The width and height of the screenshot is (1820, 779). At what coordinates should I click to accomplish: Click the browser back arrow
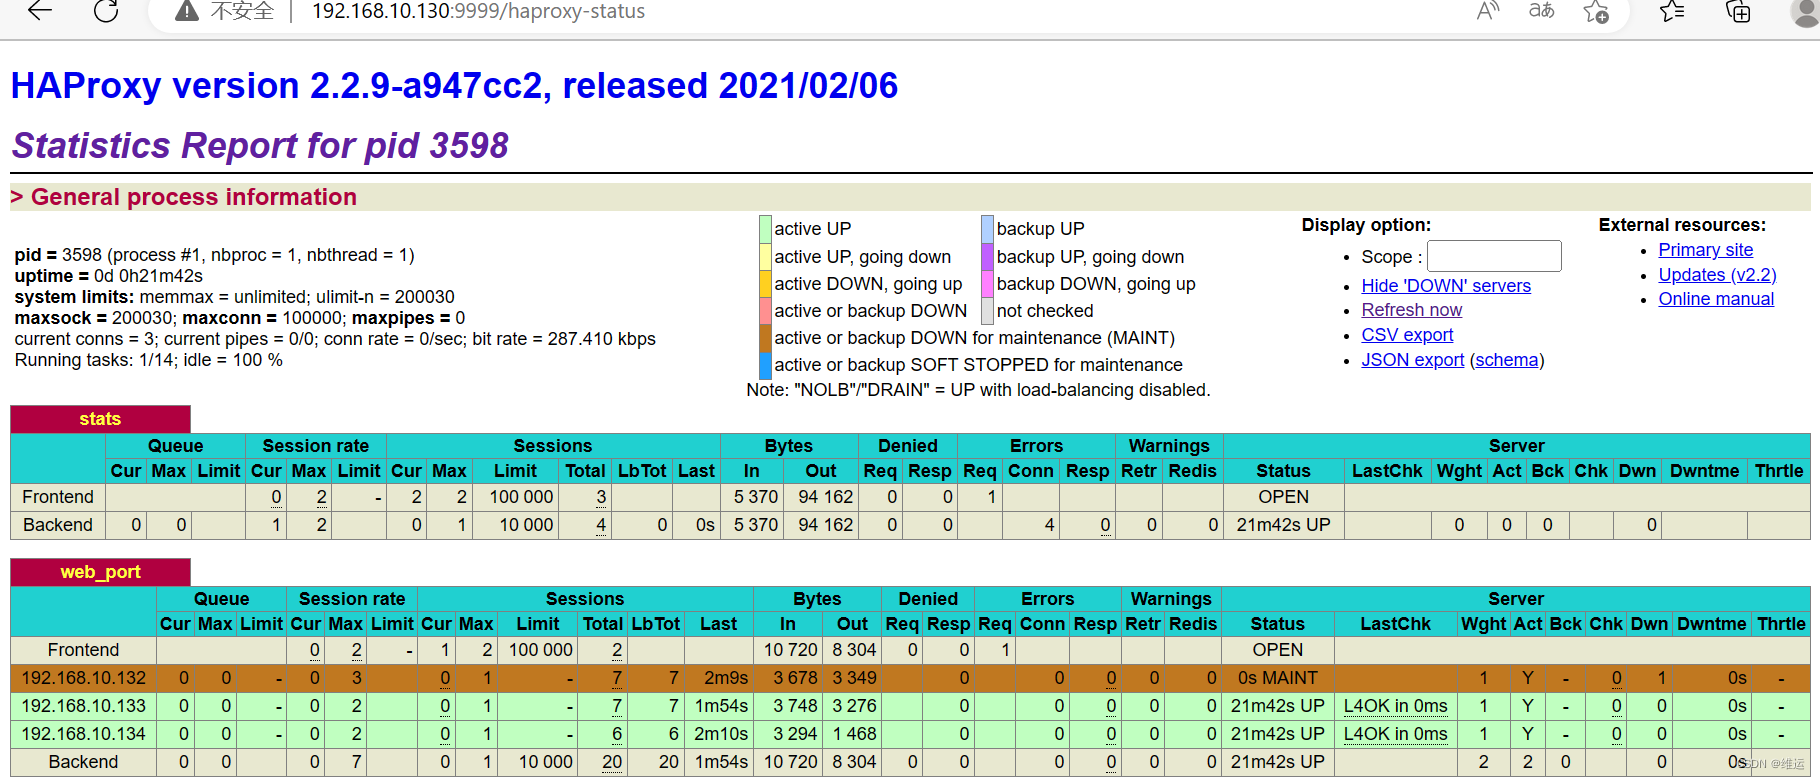coord(39,11)
